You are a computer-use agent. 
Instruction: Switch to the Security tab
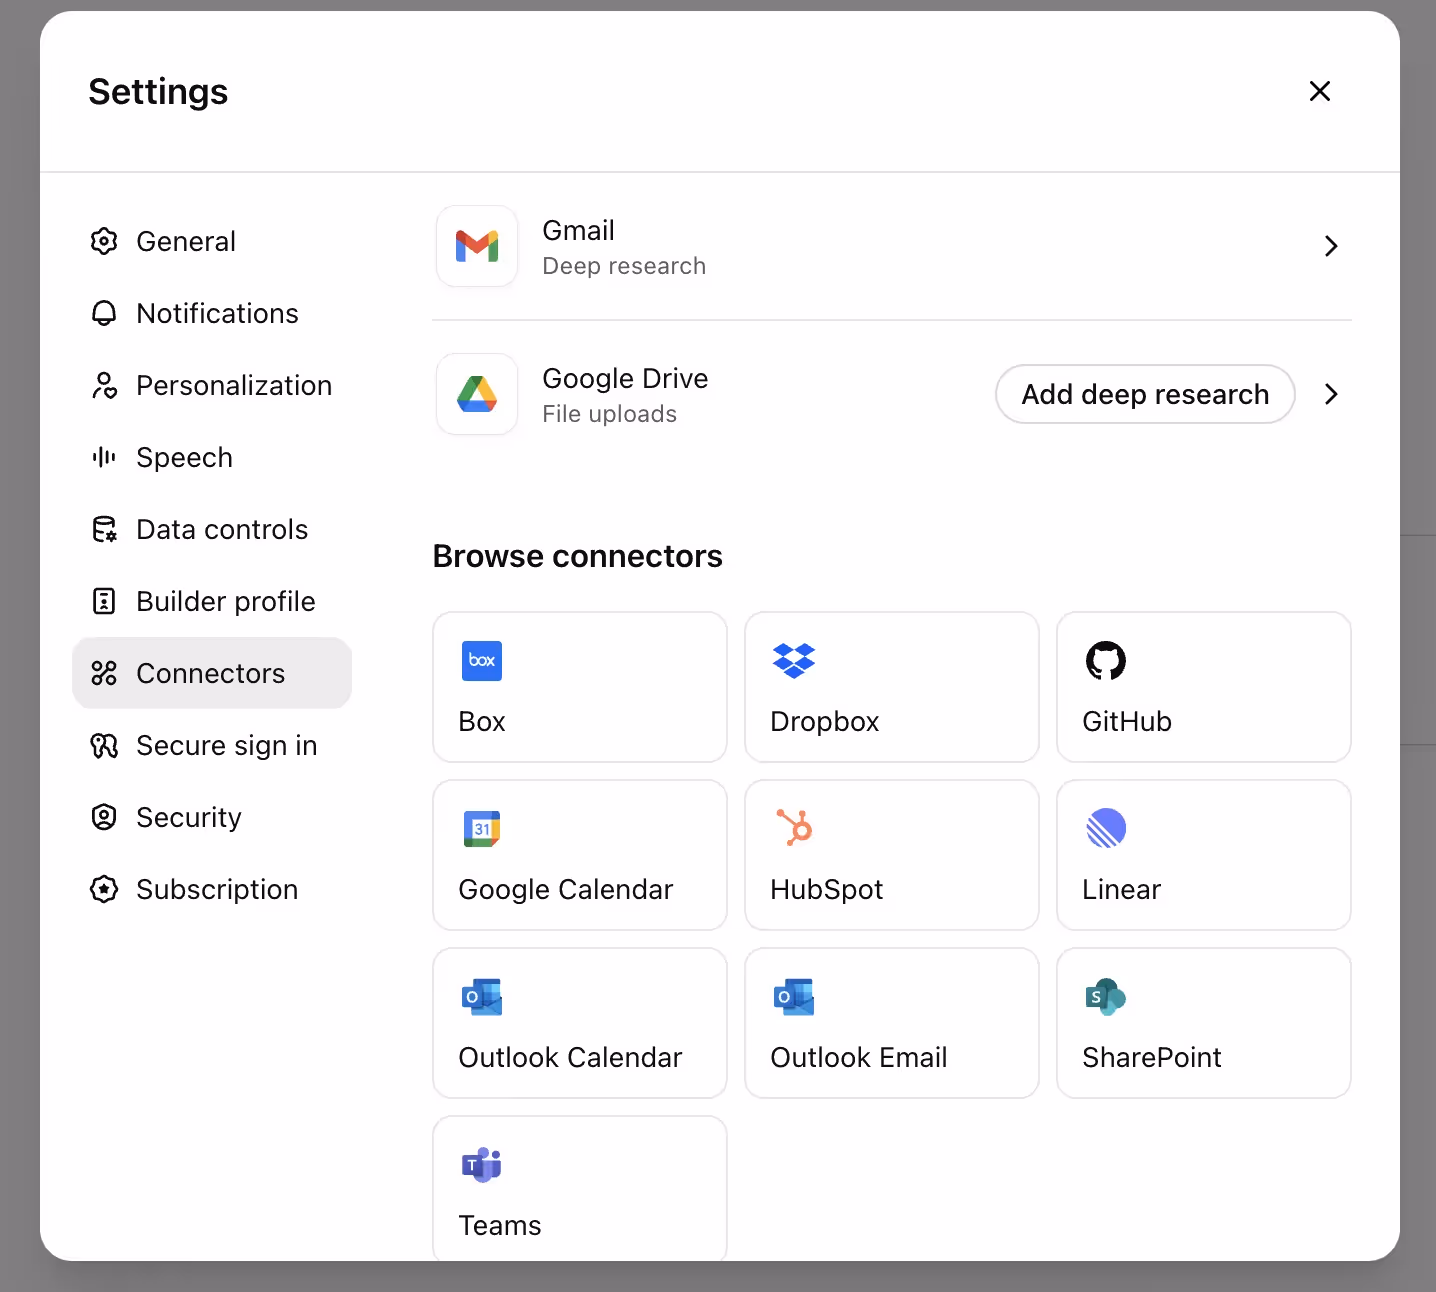tap(212, 817)
